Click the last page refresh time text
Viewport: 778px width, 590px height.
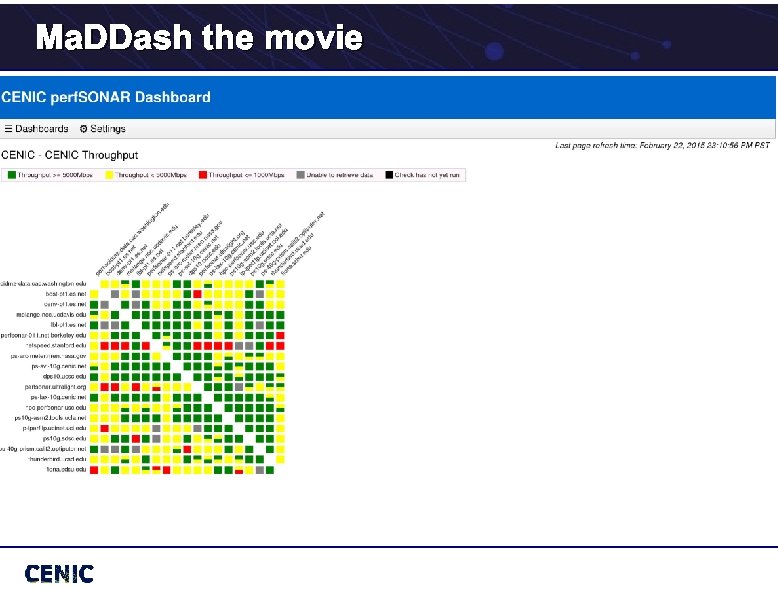pyautogui.click(x=662, y=145)
